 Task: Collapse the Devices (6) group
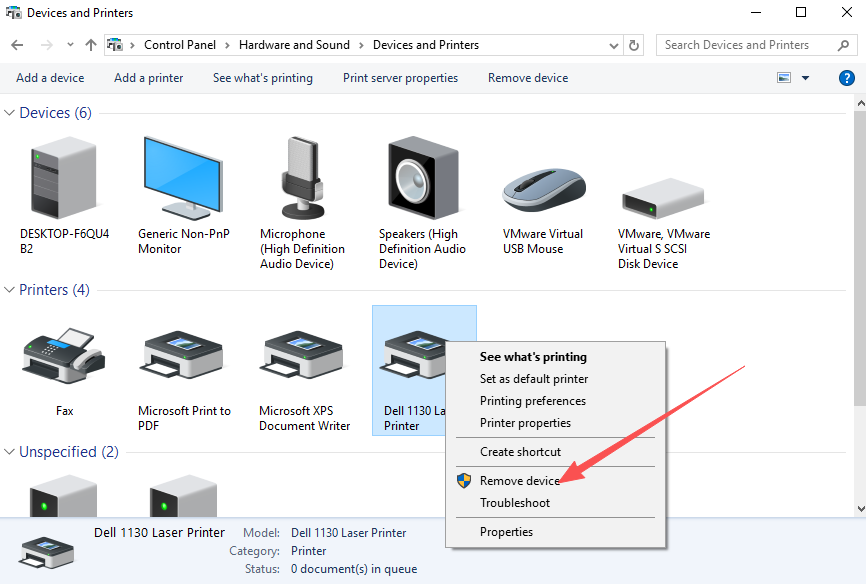[x=9, y=113]
